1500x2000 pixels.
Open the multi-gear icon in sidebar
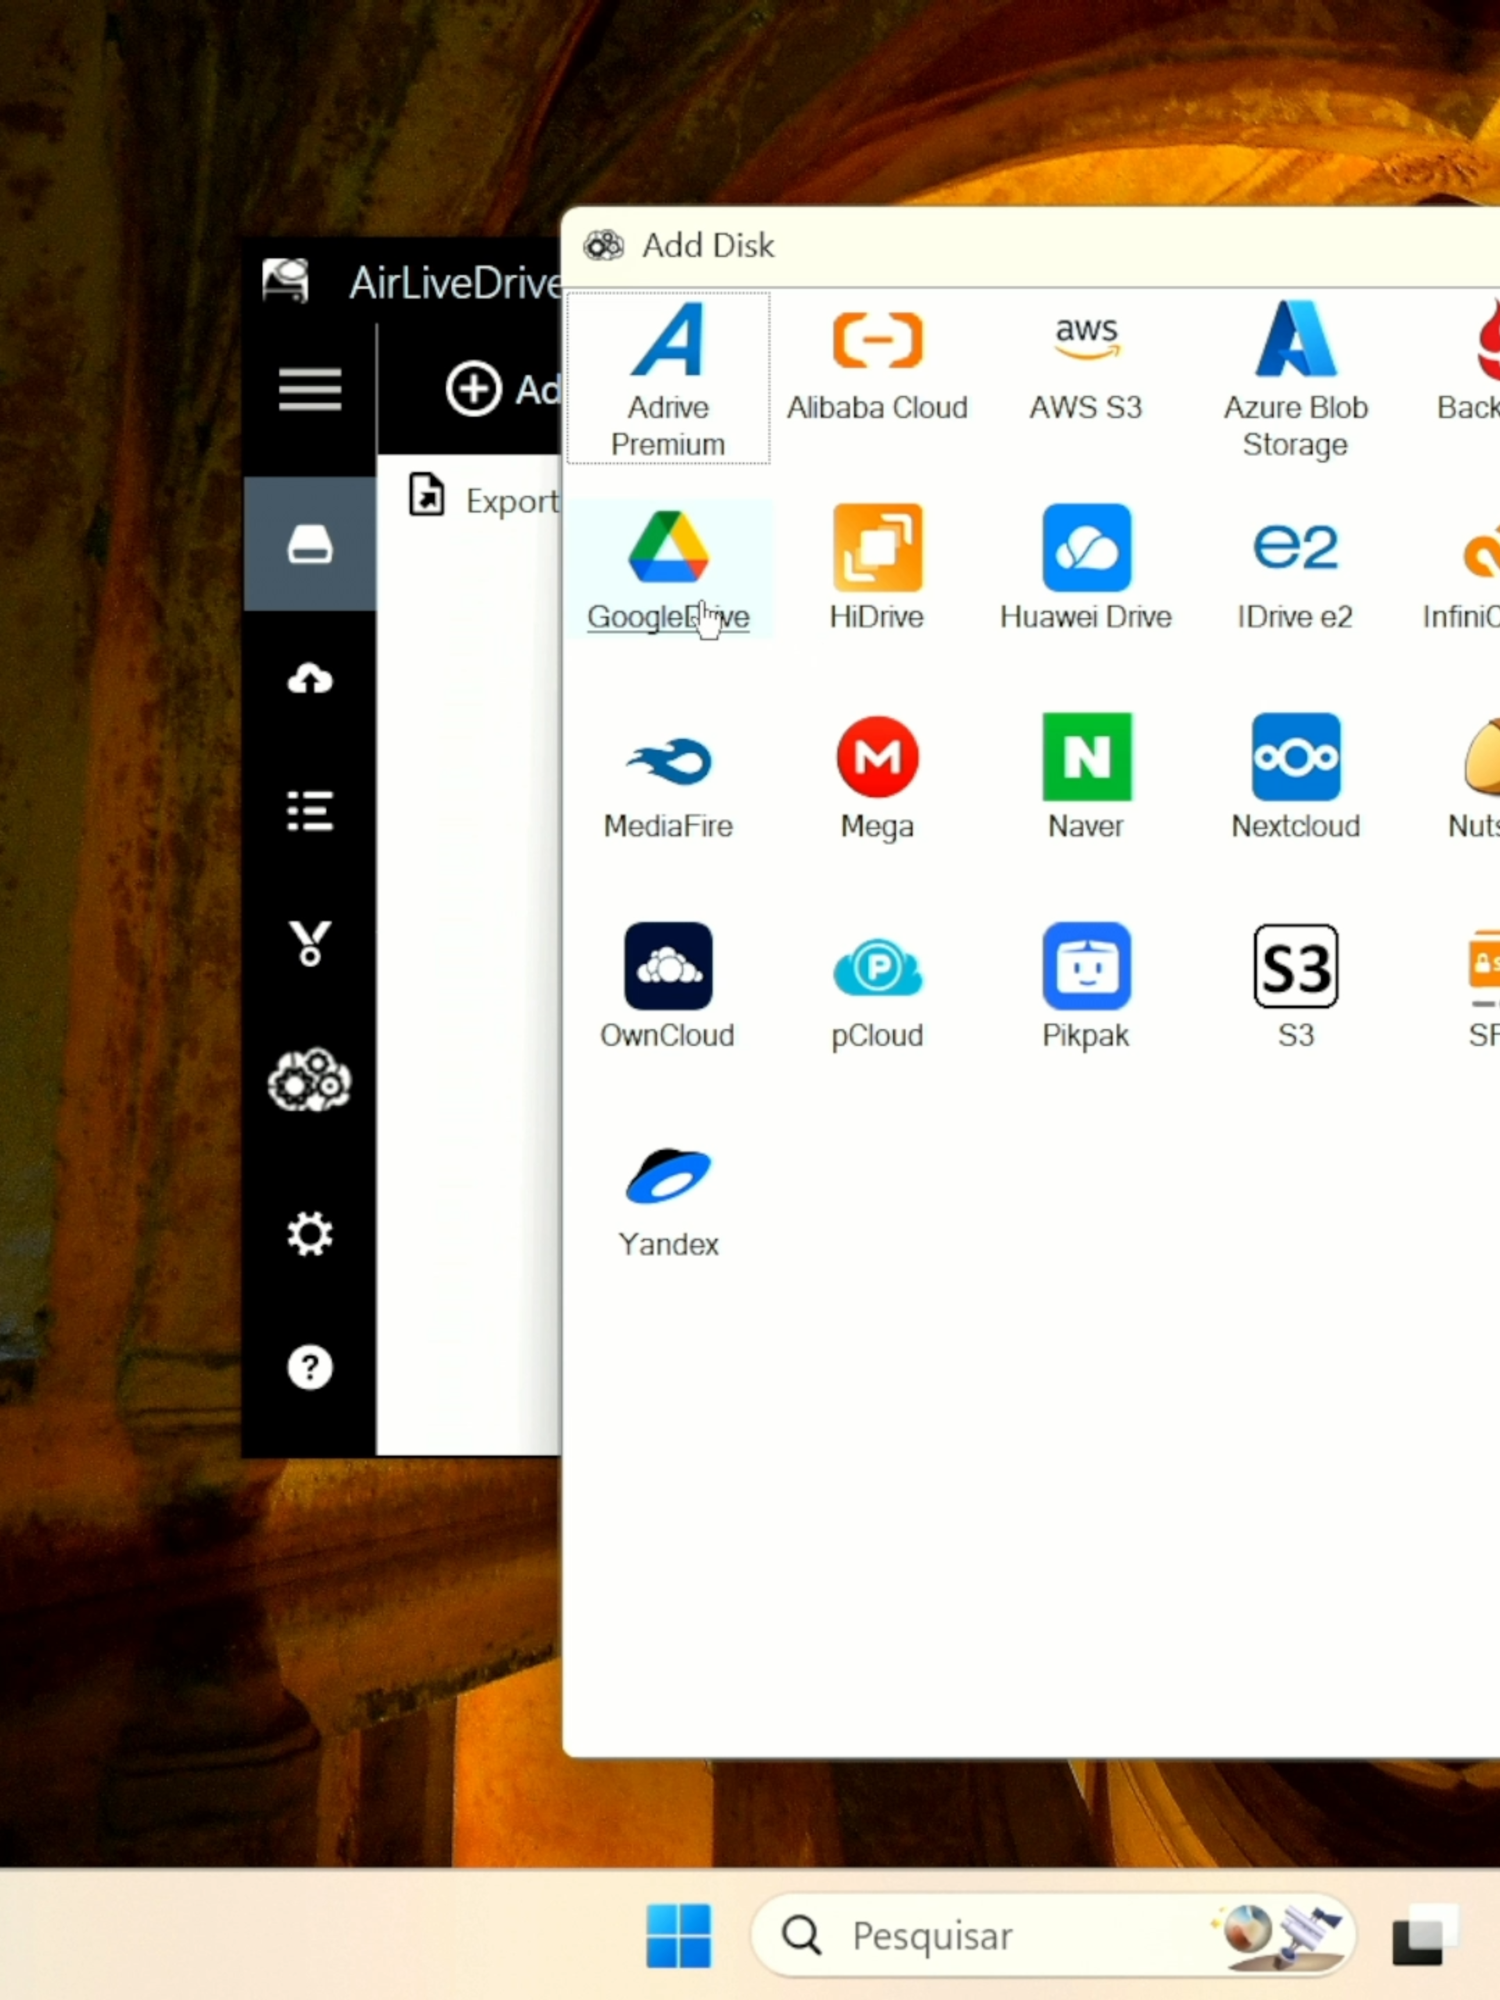click(310, 1080)
